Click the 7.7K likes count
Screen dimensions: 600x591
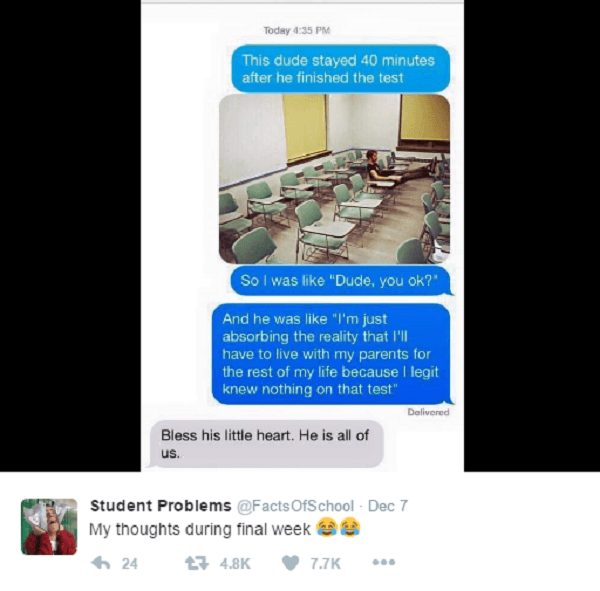tap(325, 563)
